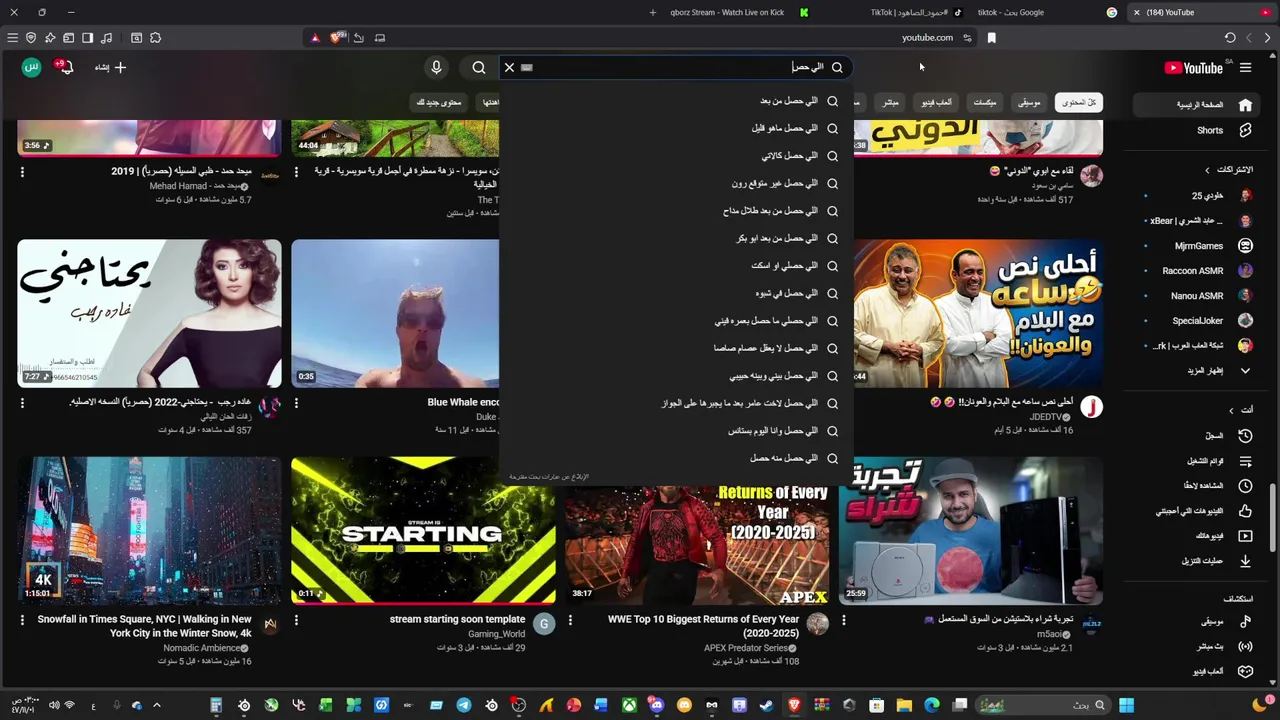Screen dimensions: 1280x720
Task: Open the on-screen keyboard icon in search box
Action: [x=527, y=68]
